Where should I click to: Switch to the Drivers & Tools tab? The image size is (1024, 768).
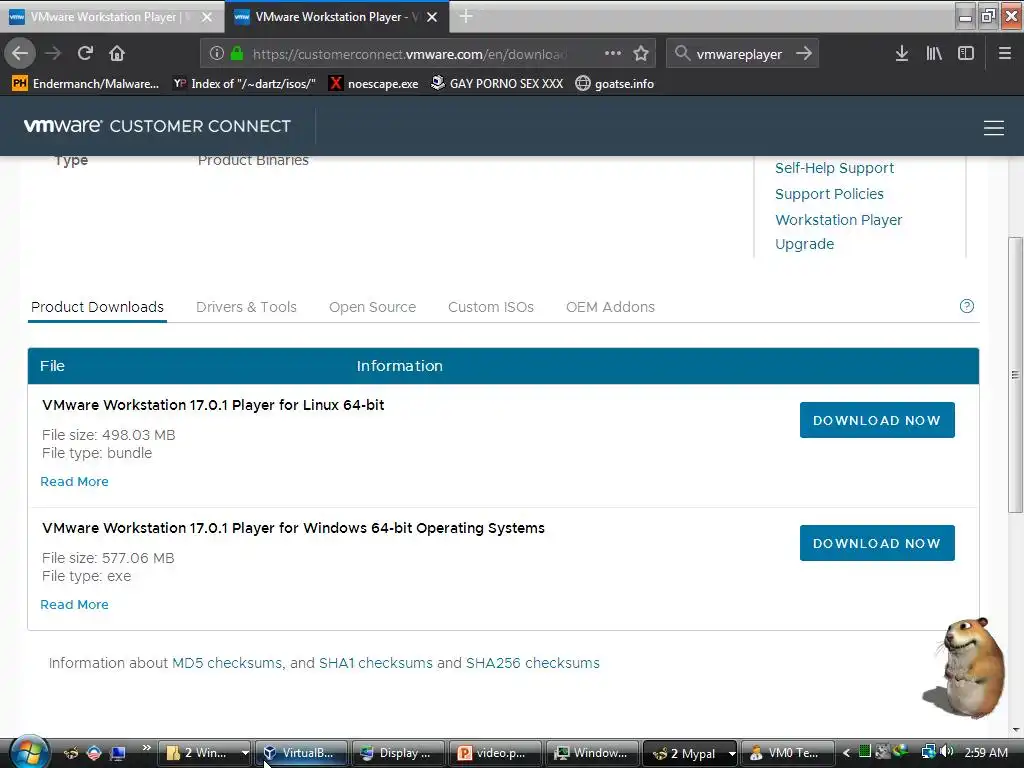[x=246, y=307]
